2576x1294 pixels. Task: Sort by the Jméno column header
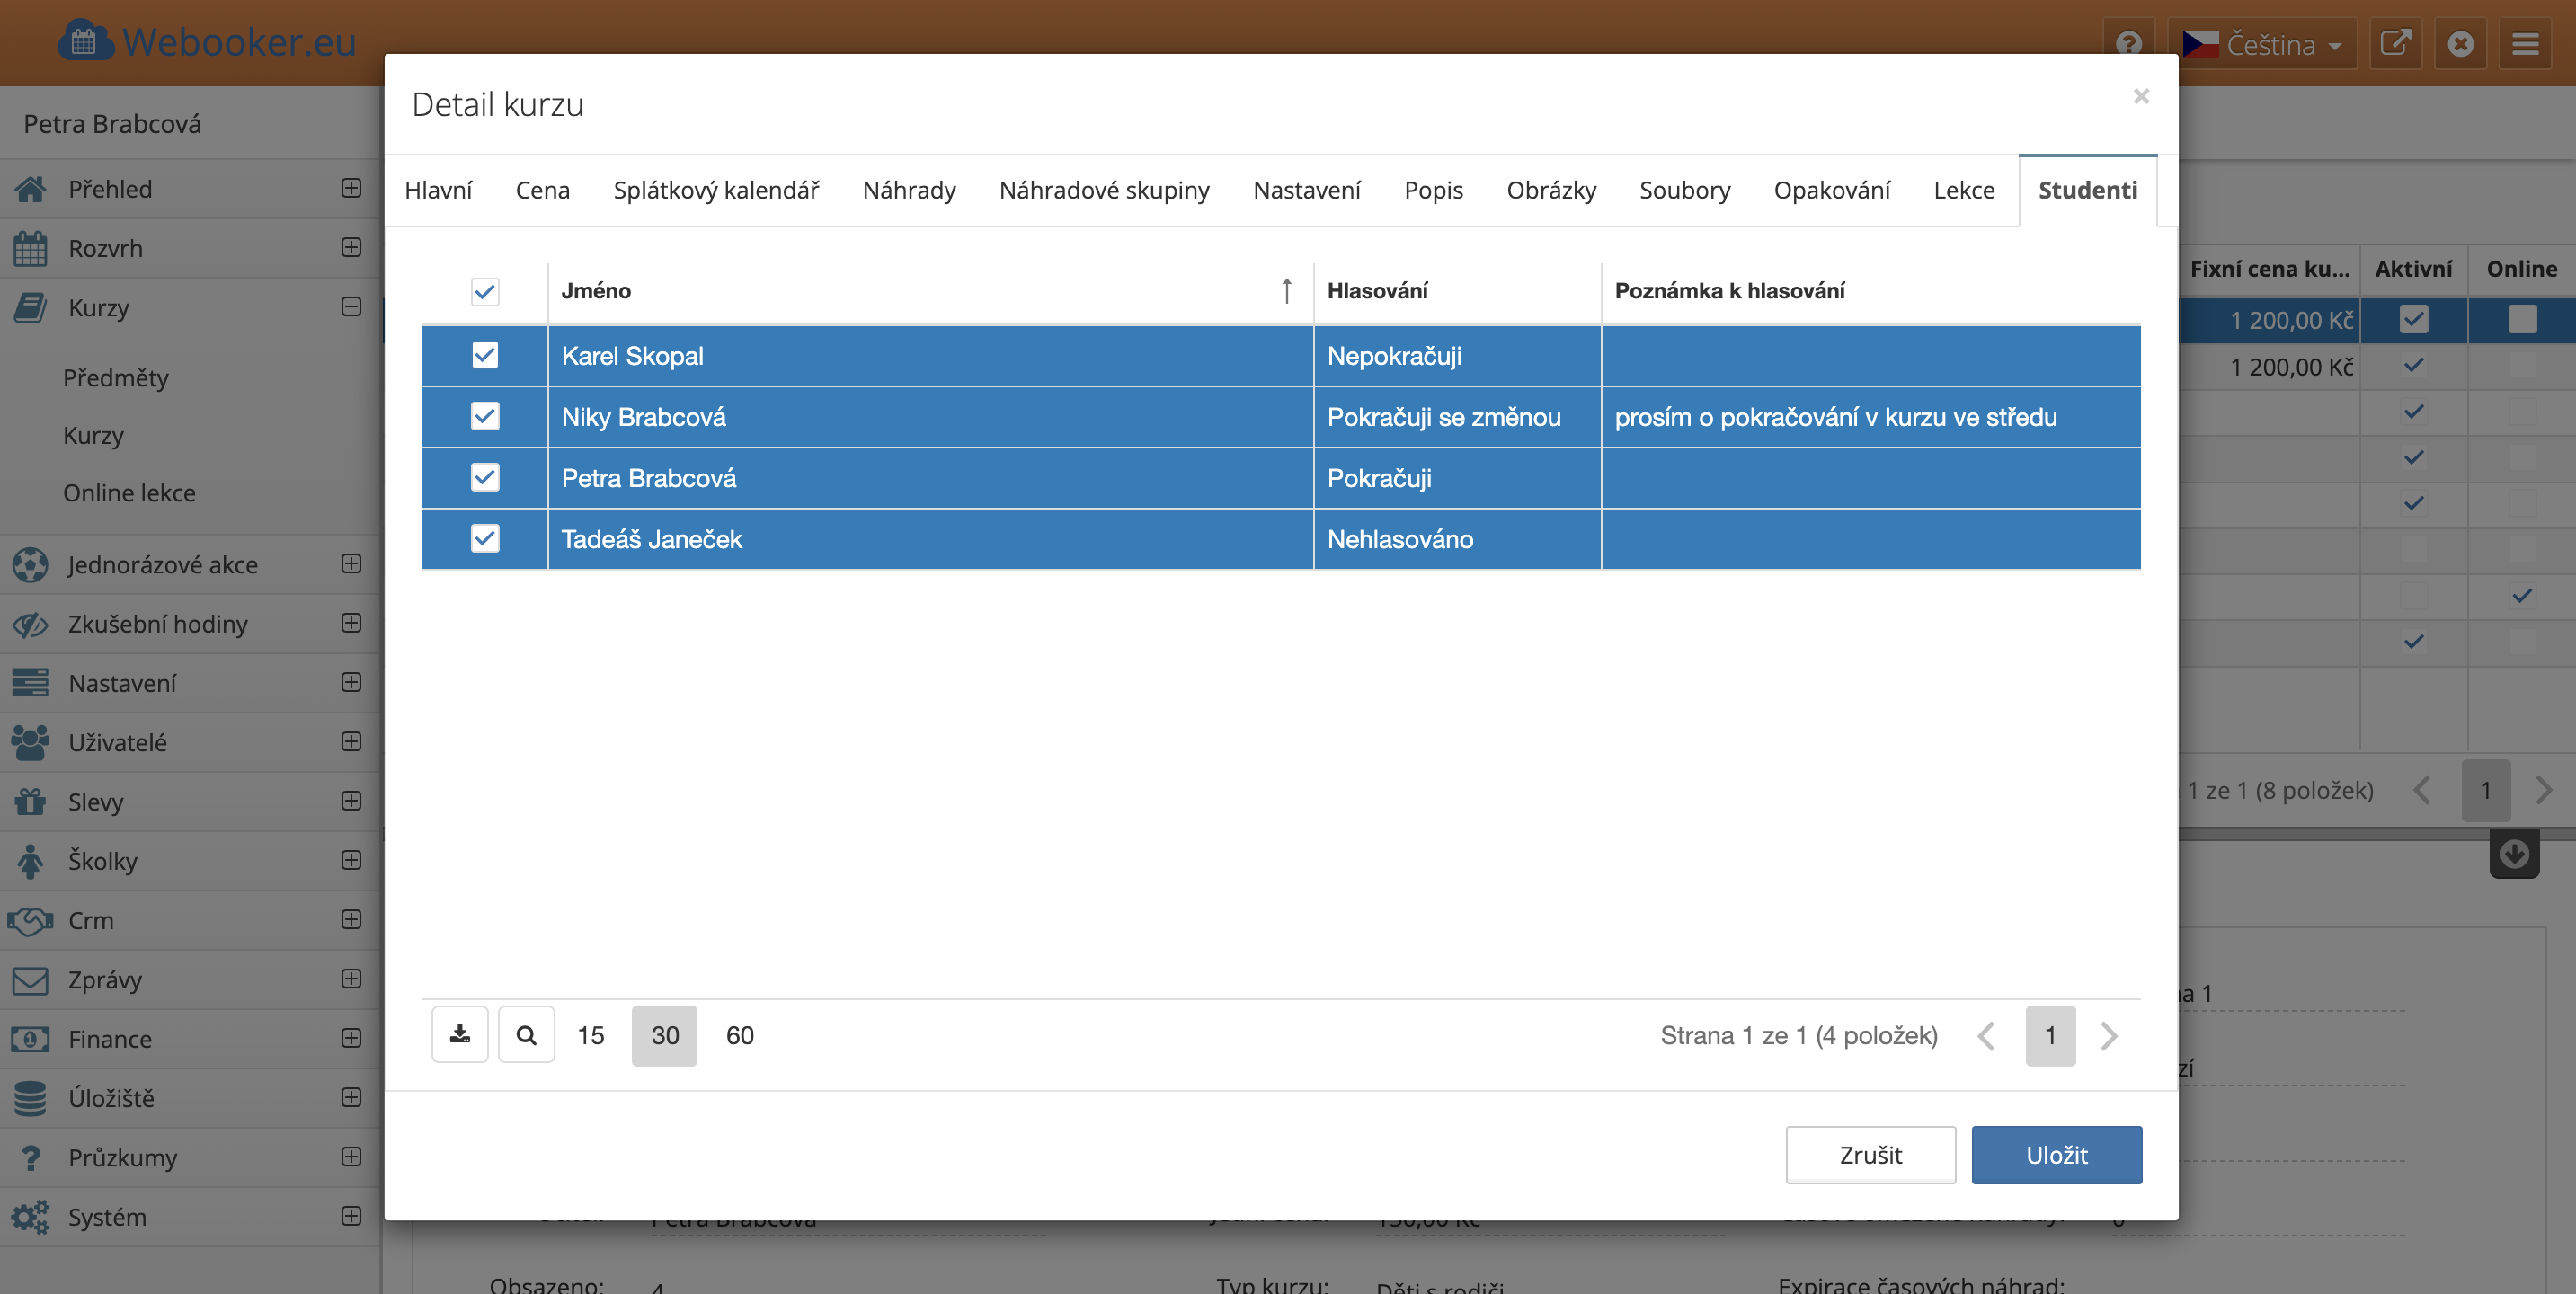596,291
